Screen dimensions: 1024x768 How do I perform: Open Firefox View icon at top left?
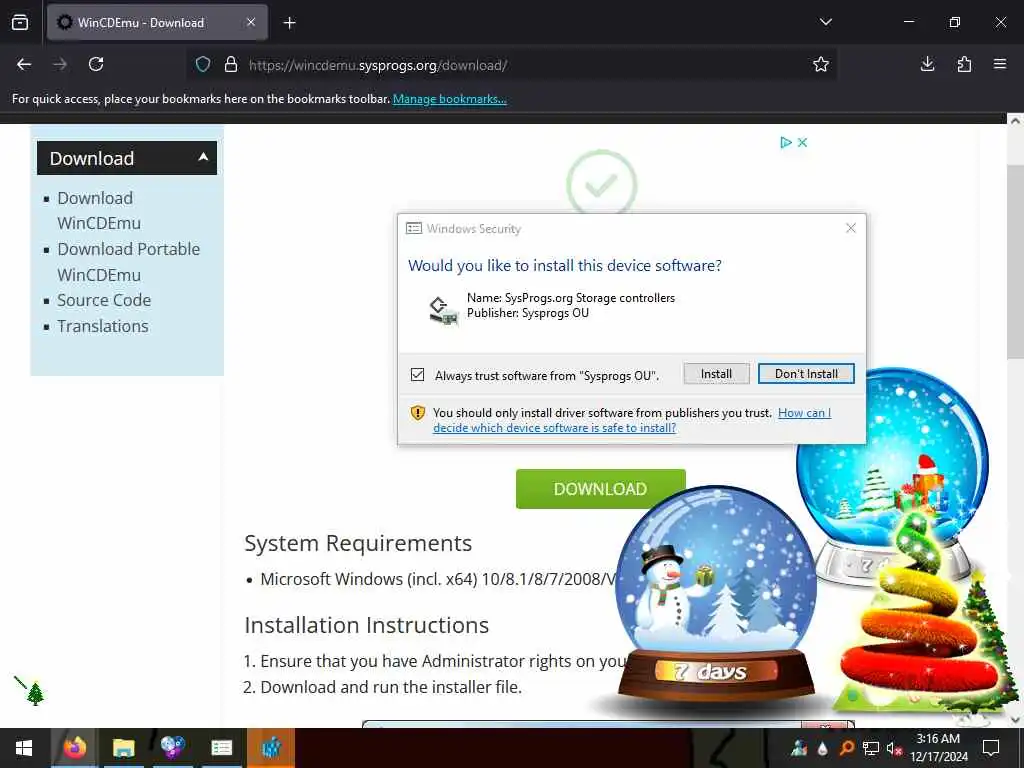pyautogui.click(x=20, y=22)
